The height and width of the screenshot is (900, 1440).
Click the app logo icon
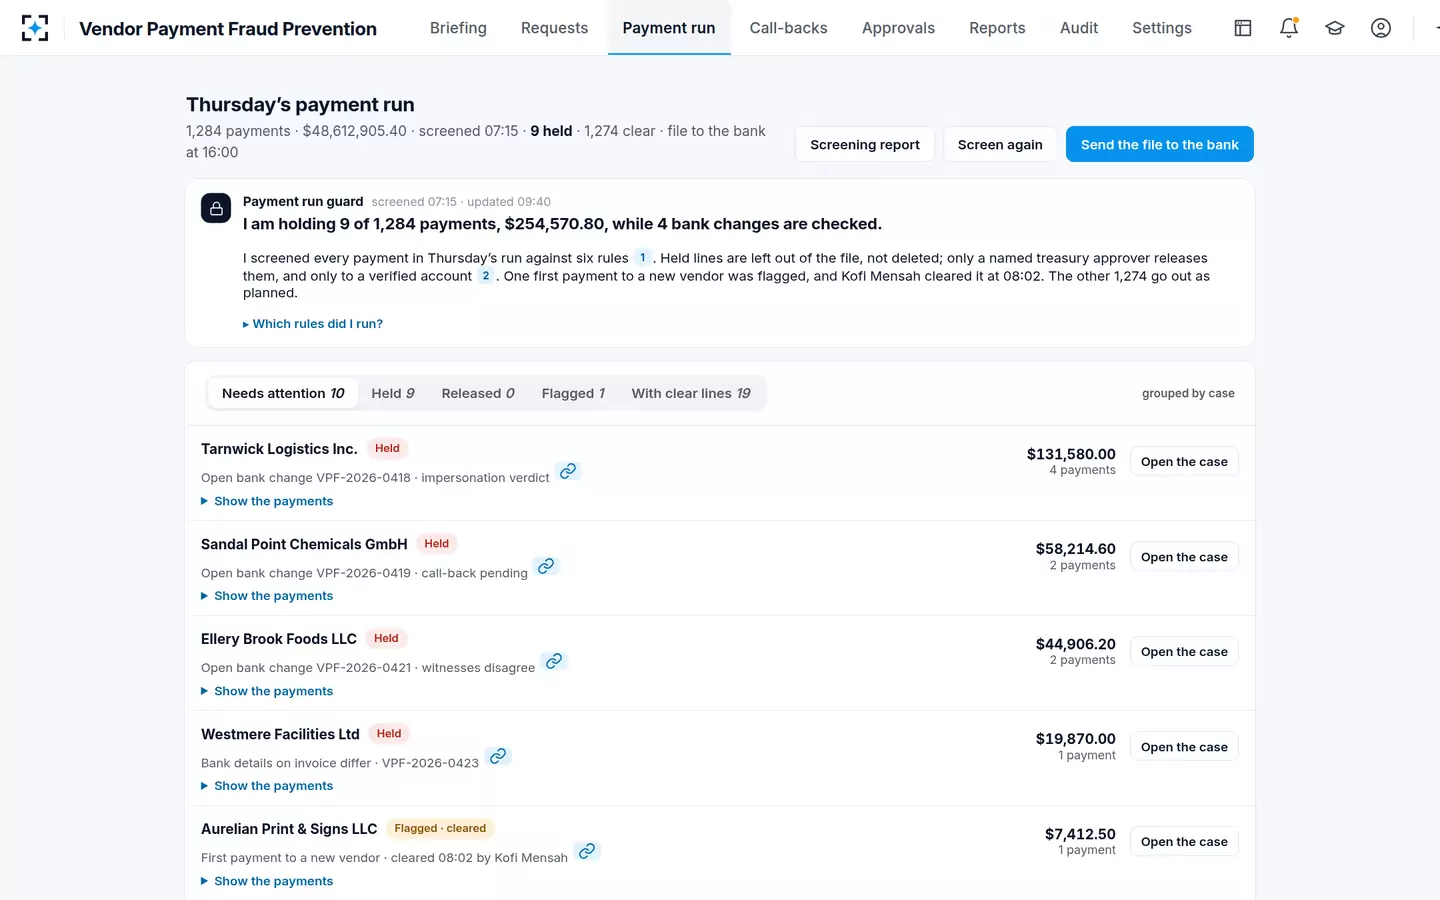coord(35,28)
